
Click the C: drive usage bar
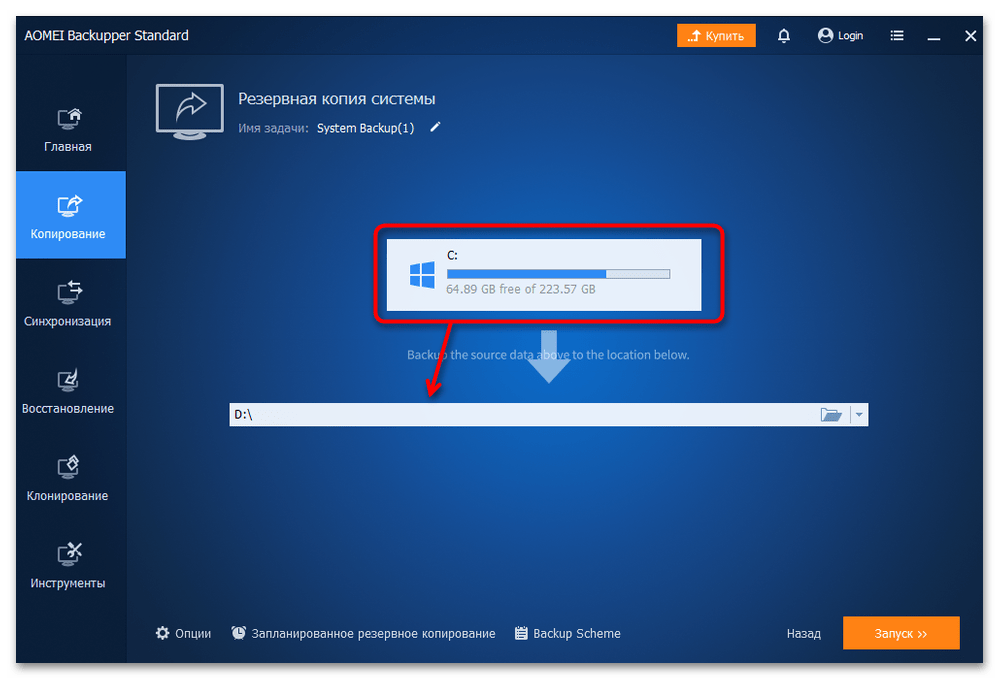point(558,274)
